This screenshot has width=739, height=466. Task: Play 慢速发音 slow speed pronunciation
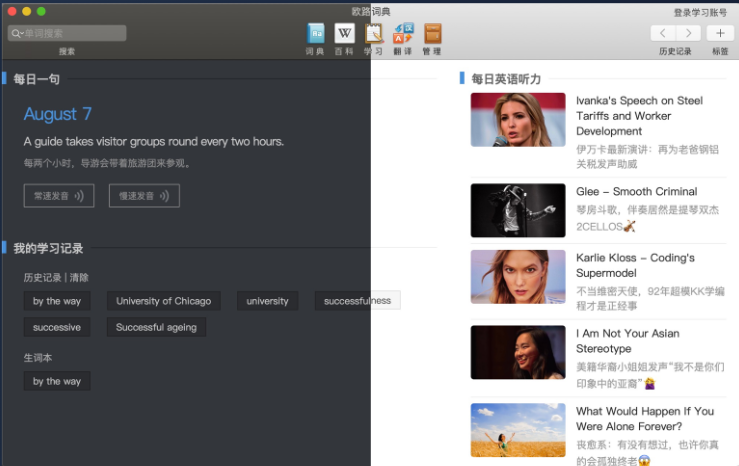coord(144,196)
